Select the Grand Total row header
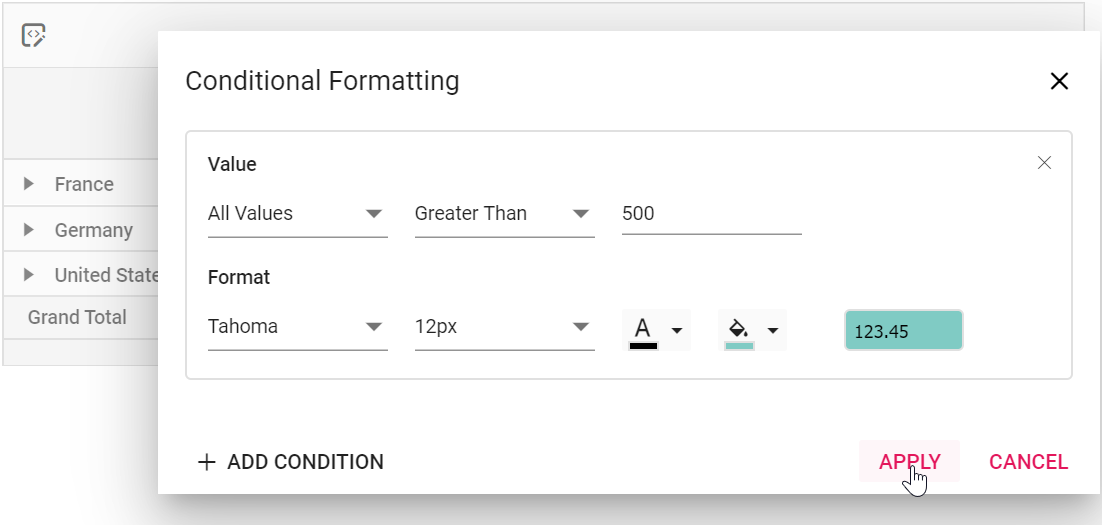1102x525 pixels. click(x=77, y=317)
